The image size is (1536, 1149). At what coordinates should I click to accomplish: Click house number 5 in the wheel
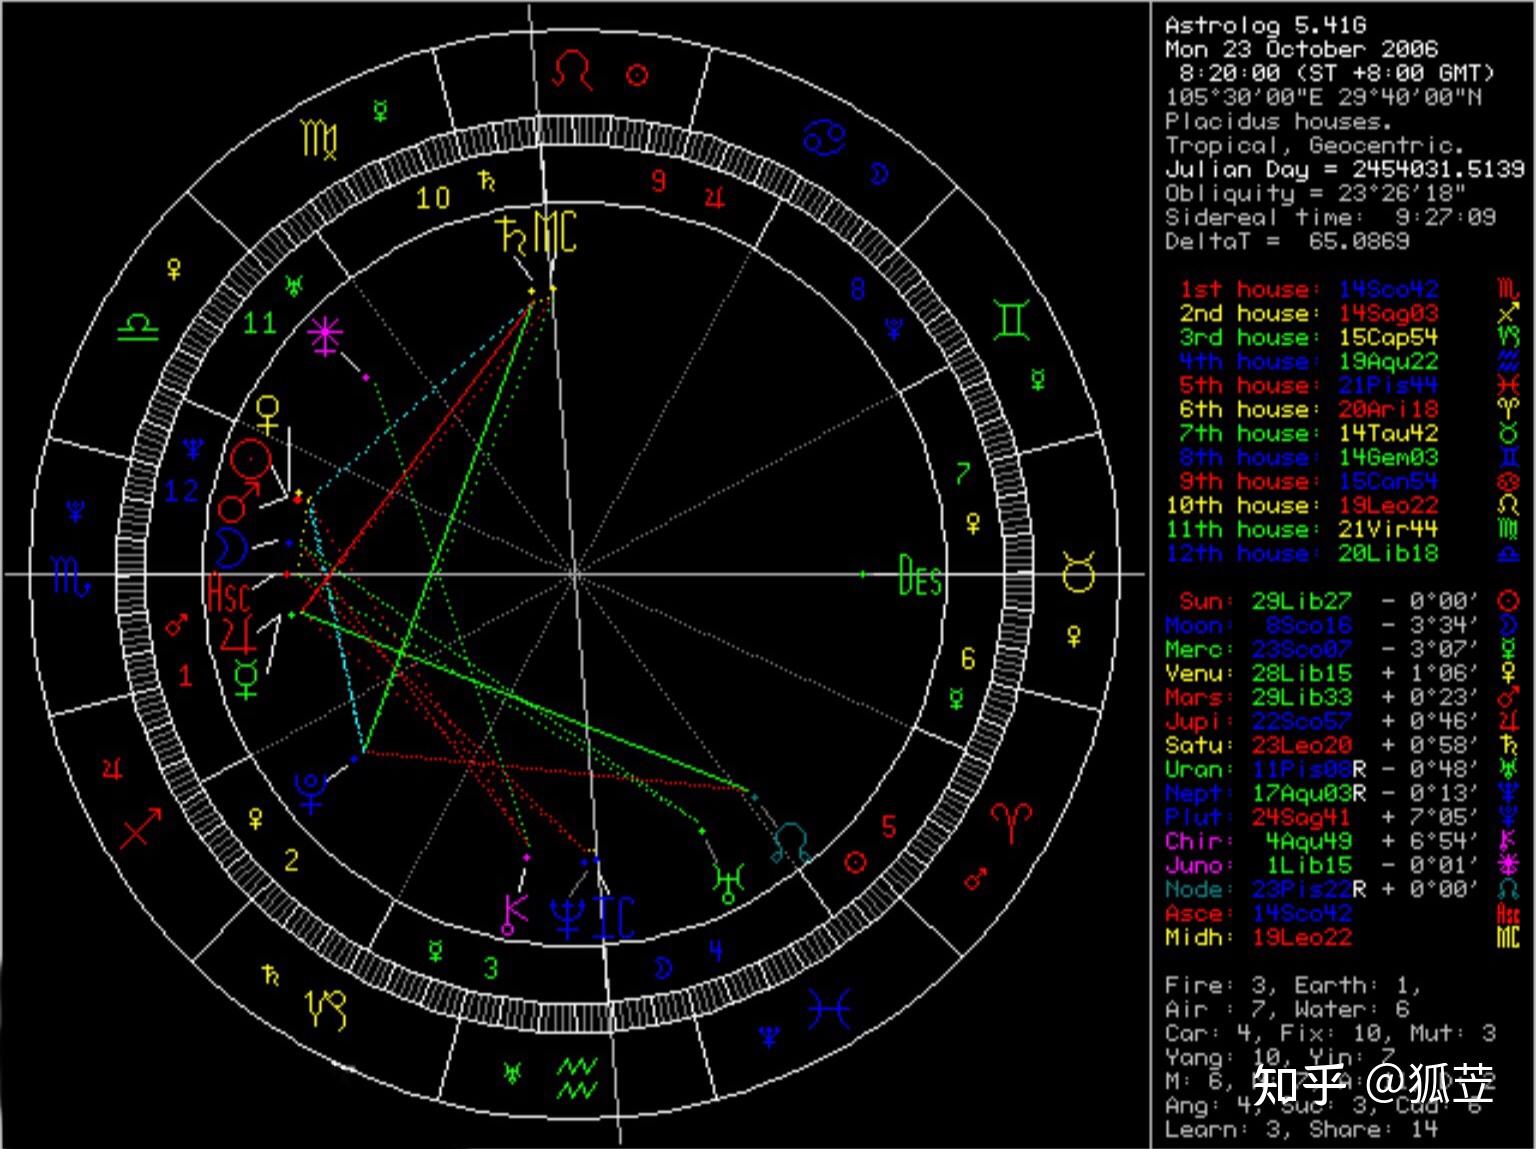click(x=889, y=827)
